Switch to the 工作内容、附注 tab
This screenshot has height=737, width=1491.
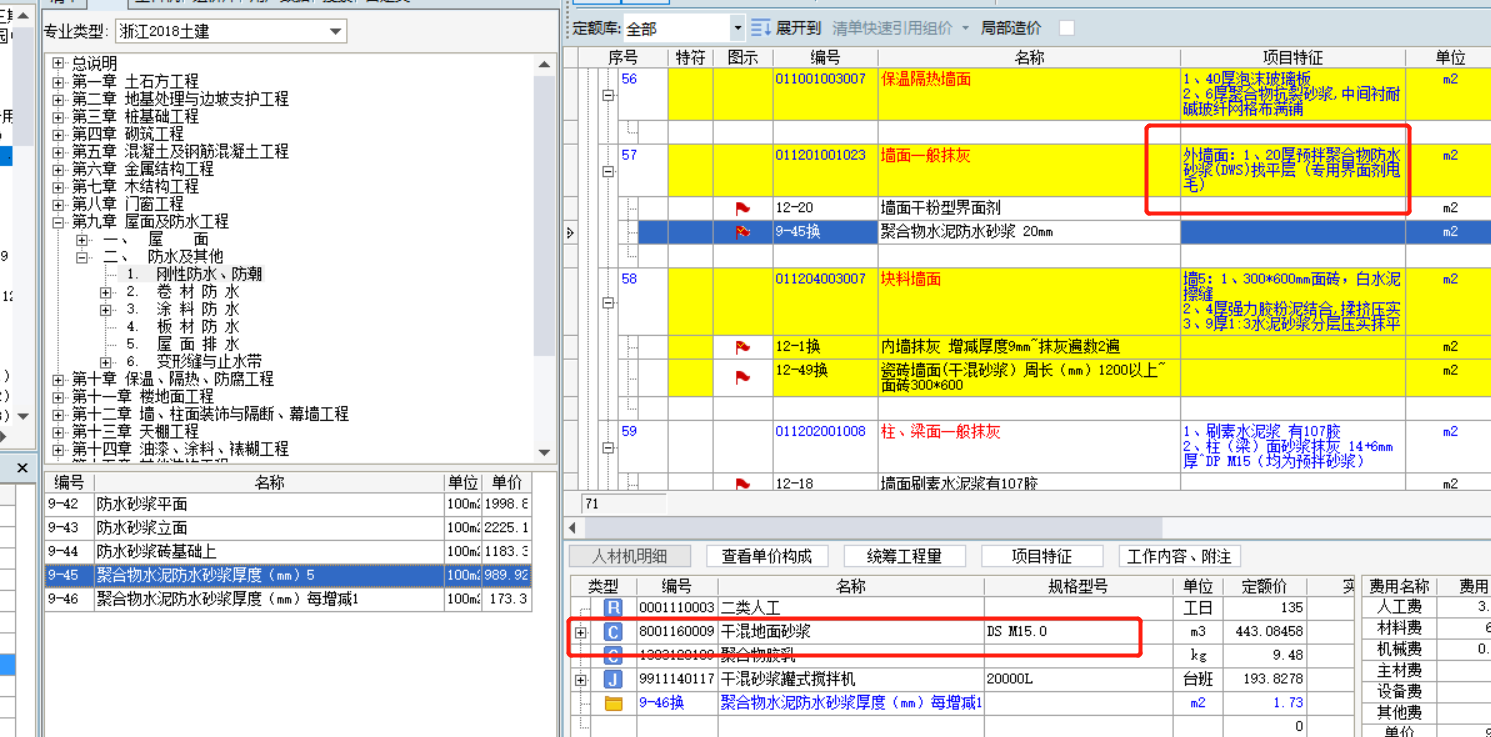[x=1180, y=556]
